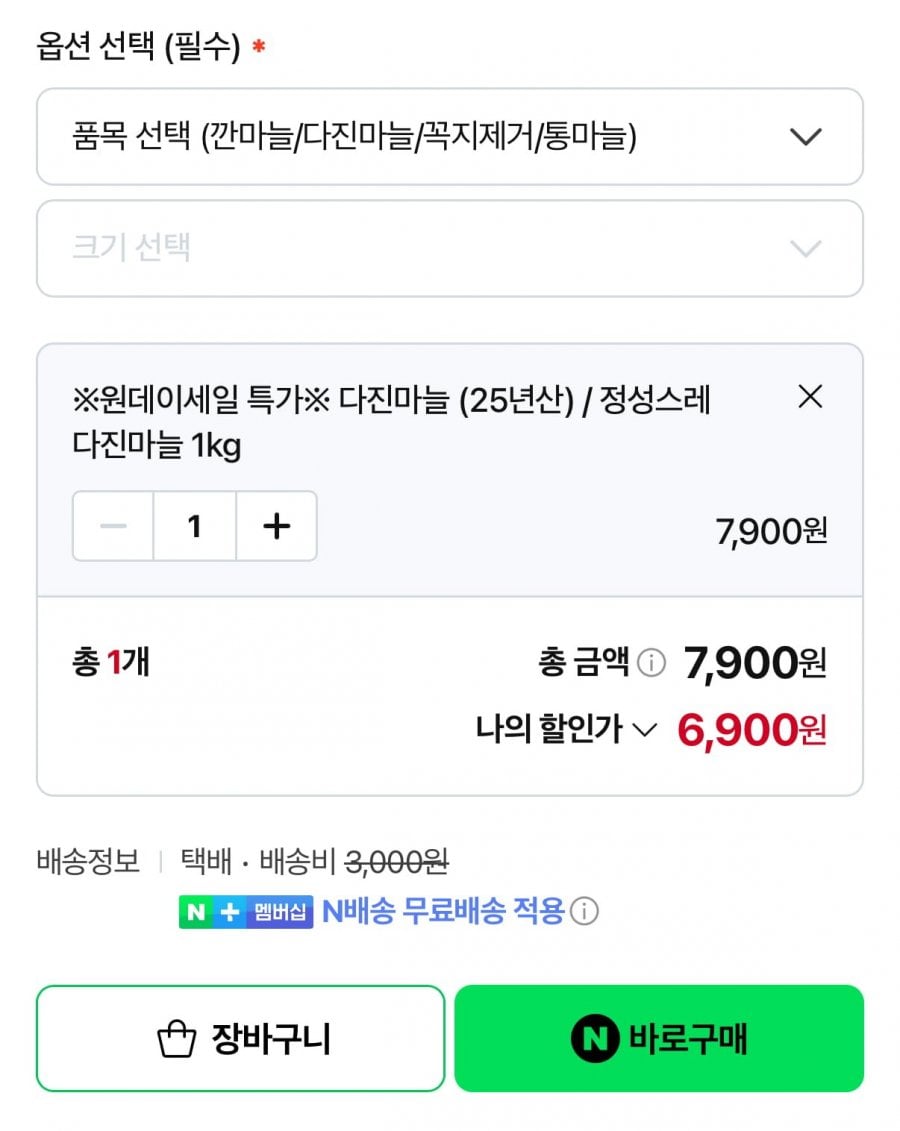Increase quantity with the plus button
The image size is (900, 1131).
(276, 526)
